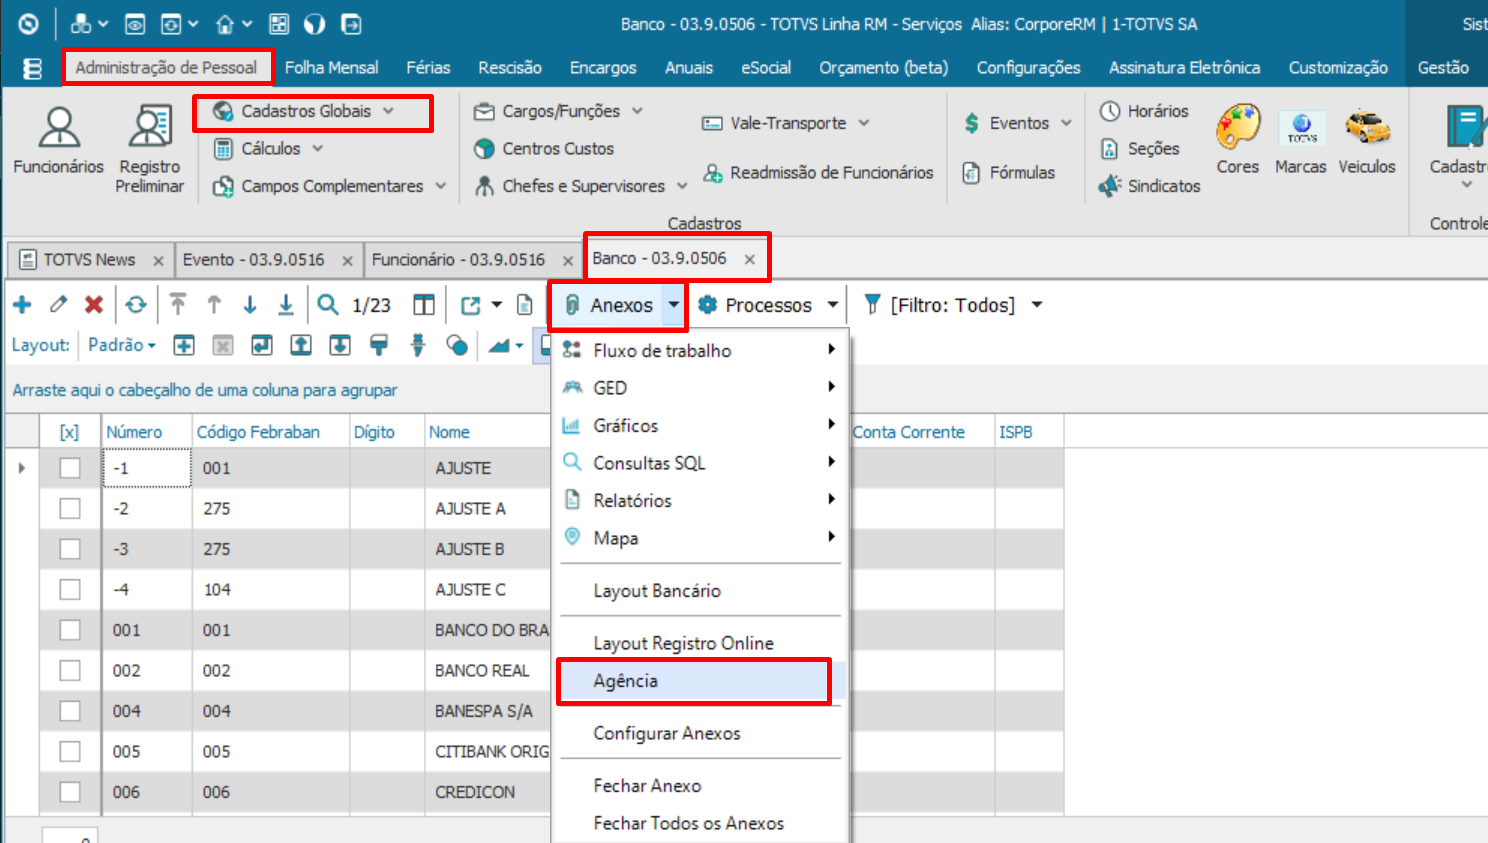Expand the Cargos/Funções dropdown
Image resolution: width=1488 pixels, height=843 pixels.
(637, 111)
